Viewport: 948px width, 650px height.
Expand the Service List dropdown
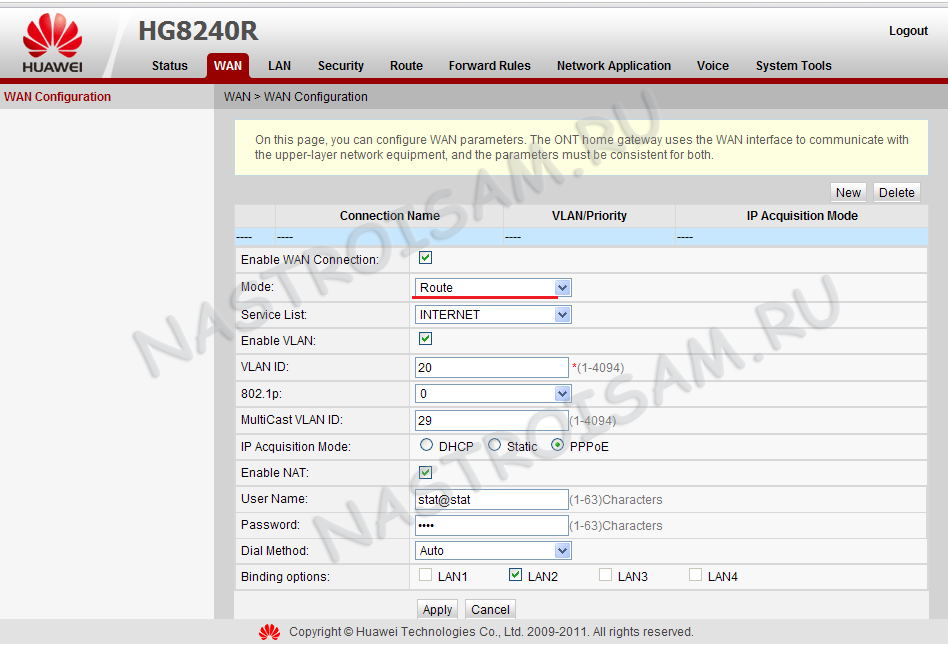coord(493,315)
